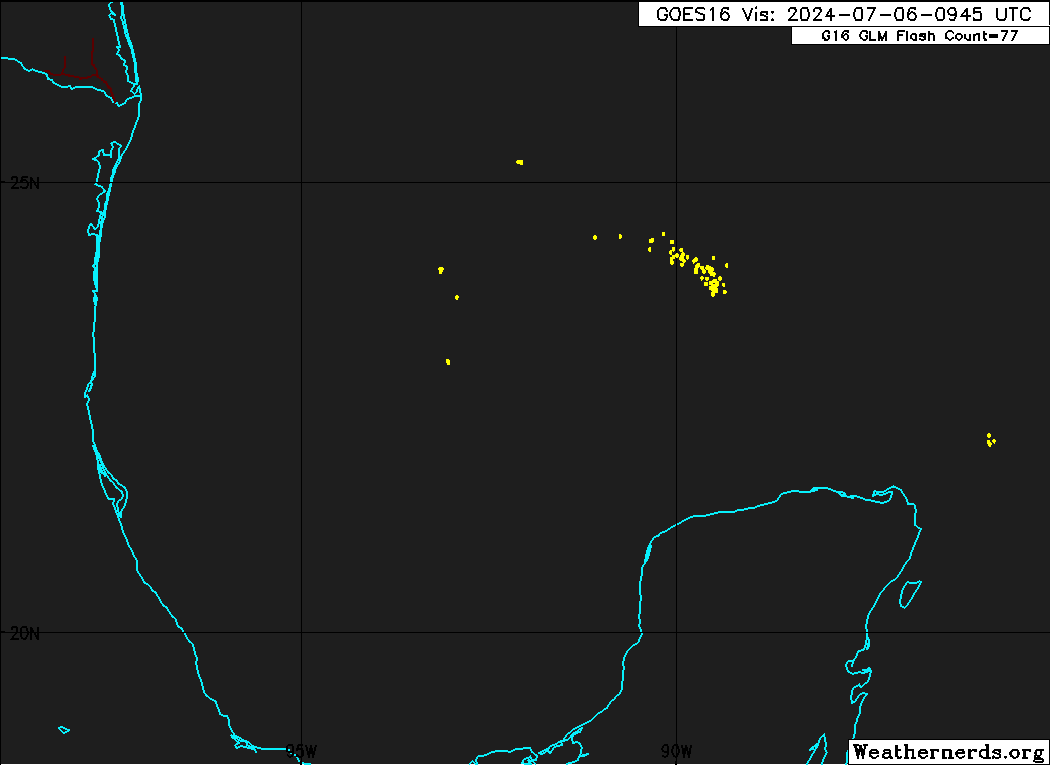Open the Weathernerds.org watermark link
Image resolution: width=1050 pixels, height=765 pixels.
(948, 752)
